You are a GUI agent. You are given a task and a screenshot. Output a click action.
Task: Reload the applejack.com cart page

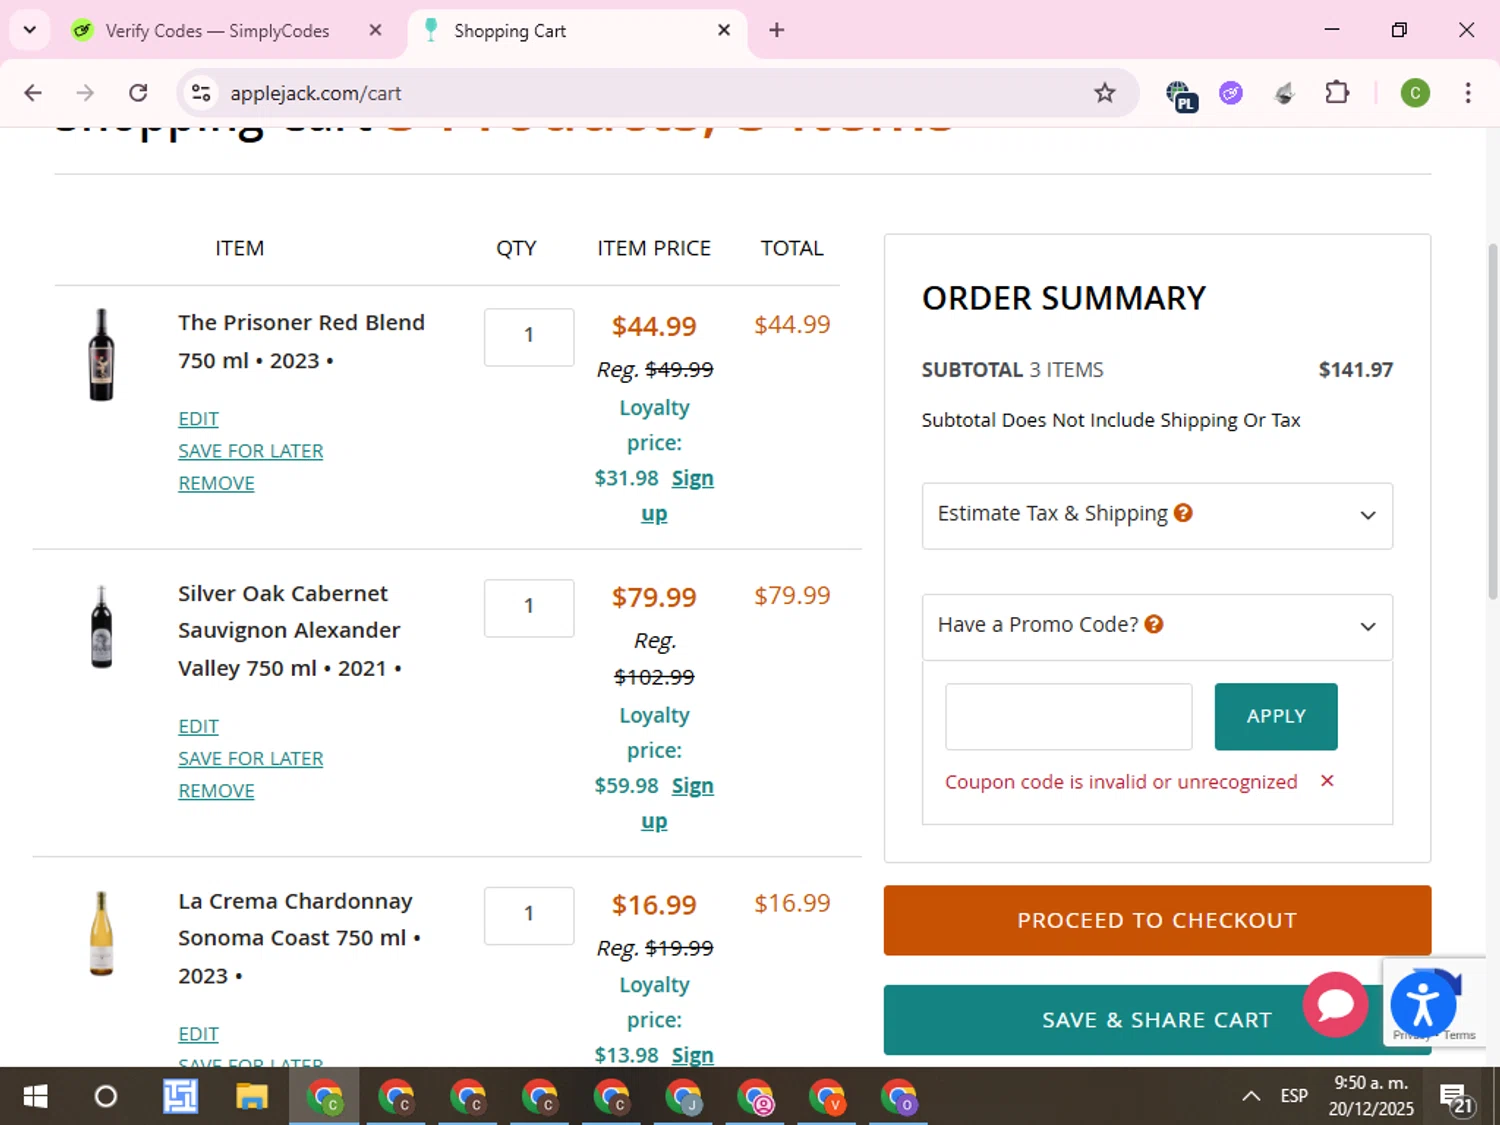[138, 93]
